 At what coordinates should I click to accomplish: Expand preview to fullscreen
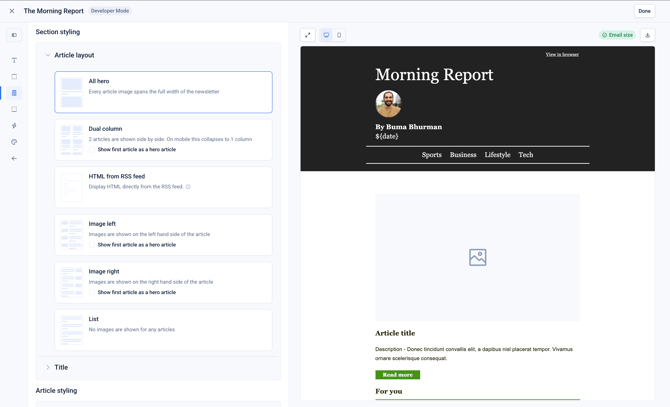click(x=308, y=35)
